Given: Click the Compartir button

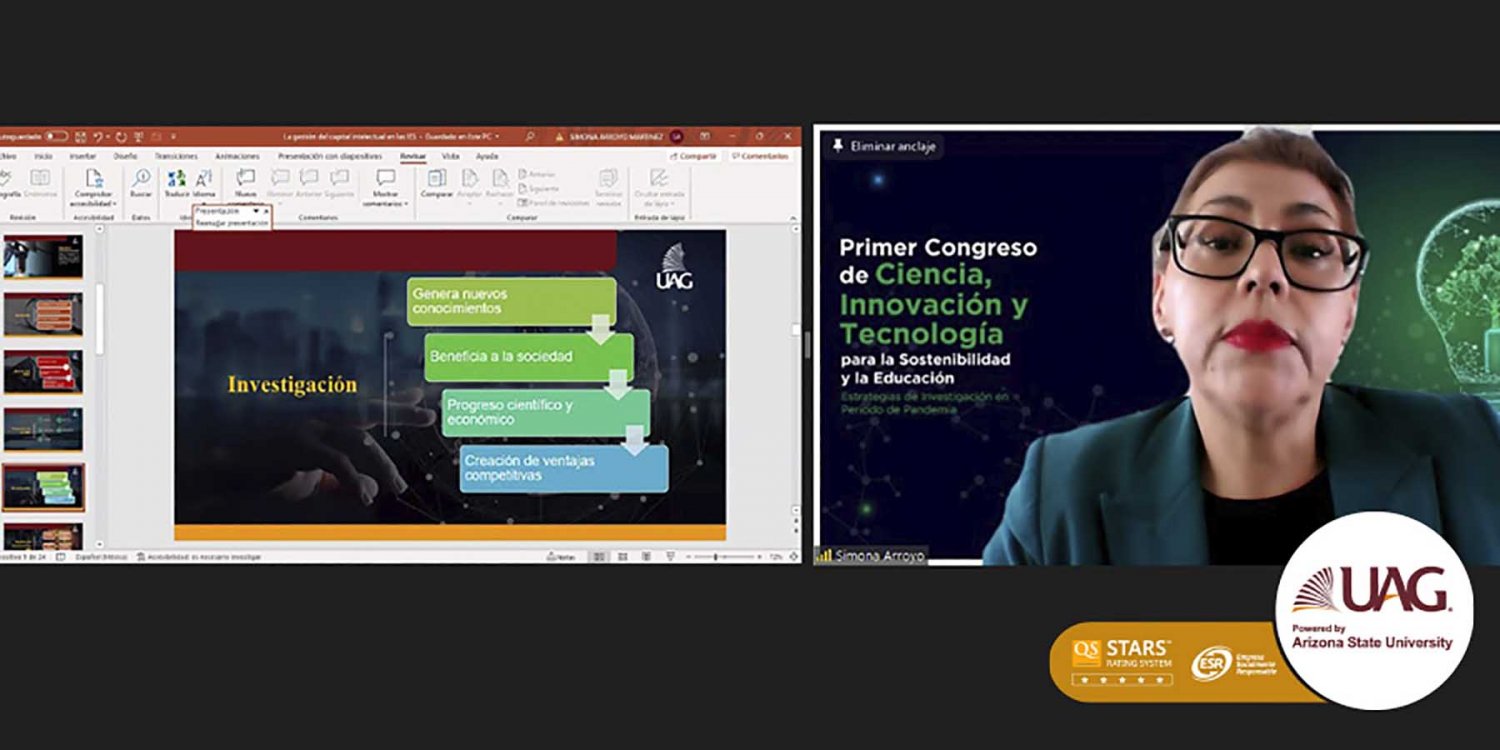Looking at the screenshot, I should click(x=693, y=156).
